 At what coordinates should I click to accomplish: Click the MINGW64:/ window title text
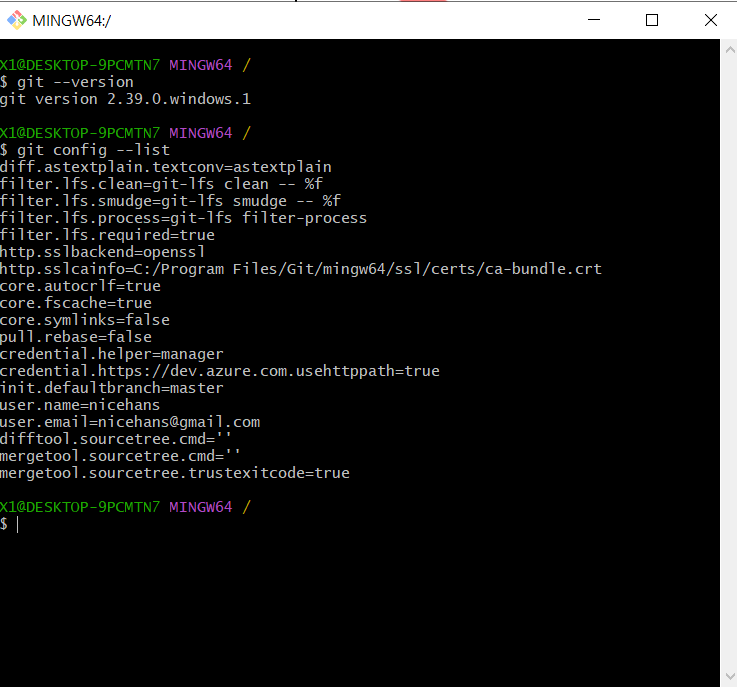[71, 21]
